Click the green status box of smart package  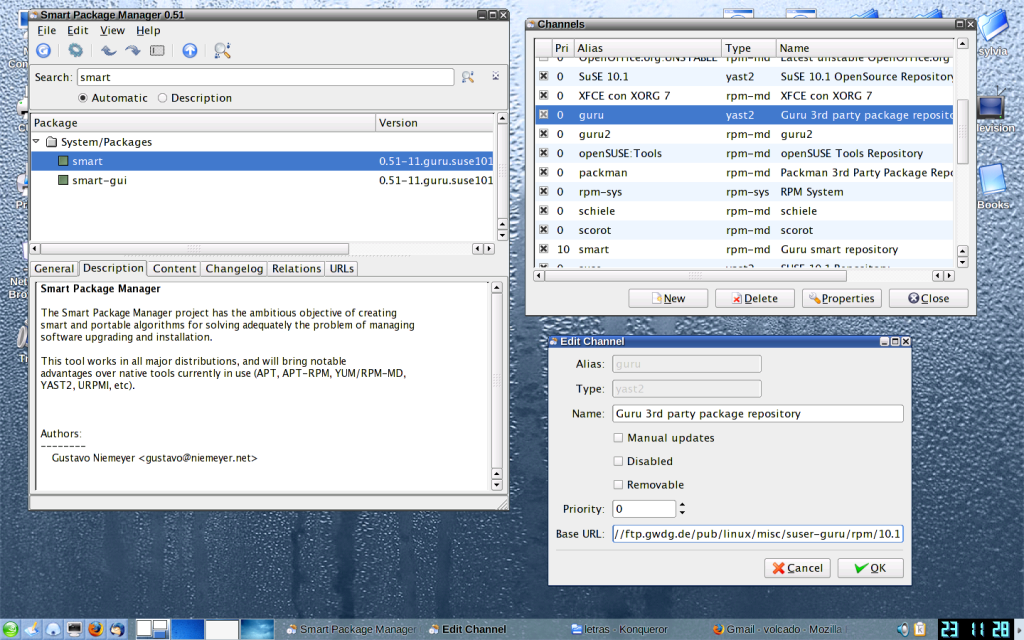(x=63, y=161)
